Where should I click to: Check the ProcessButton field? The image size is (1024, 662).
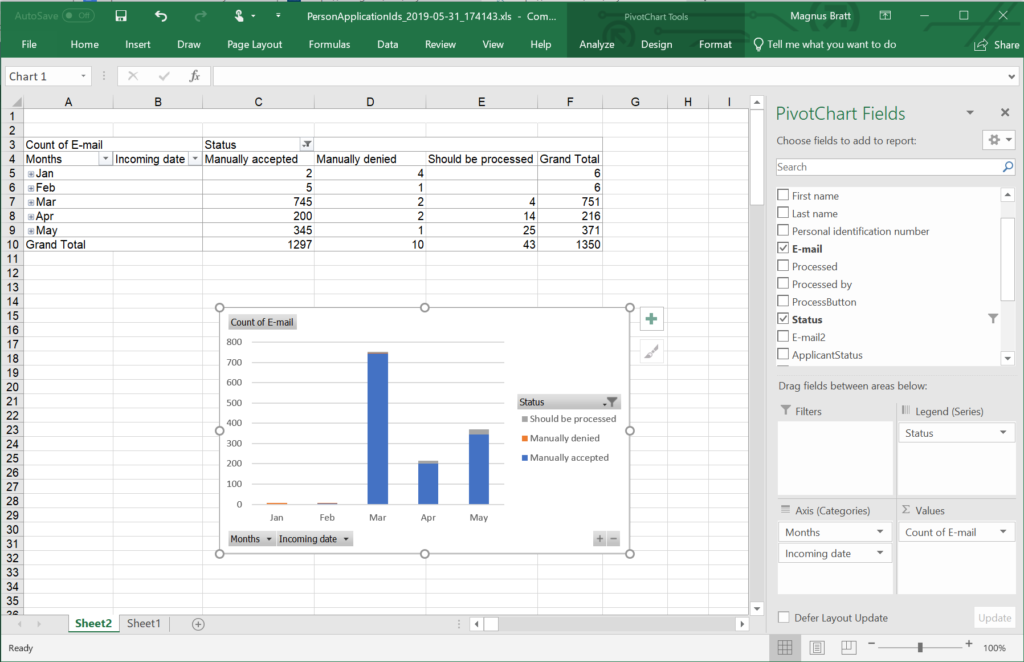pos(783,300)
